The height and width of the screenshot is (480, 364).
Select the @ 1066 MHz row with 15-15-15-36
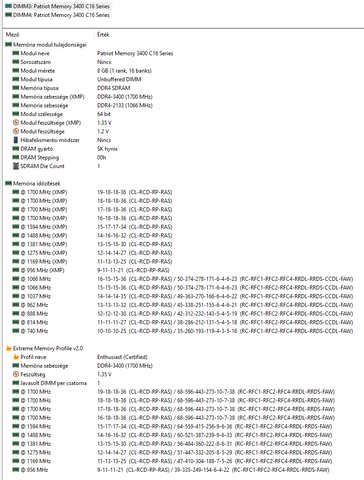[x=183, y=287]
